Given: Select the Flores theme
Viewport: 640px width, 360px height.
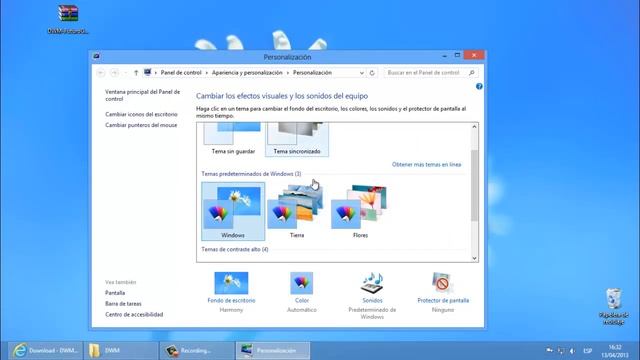Looking at the screenshot, I should pyautogui.click(x=360, y=211).
